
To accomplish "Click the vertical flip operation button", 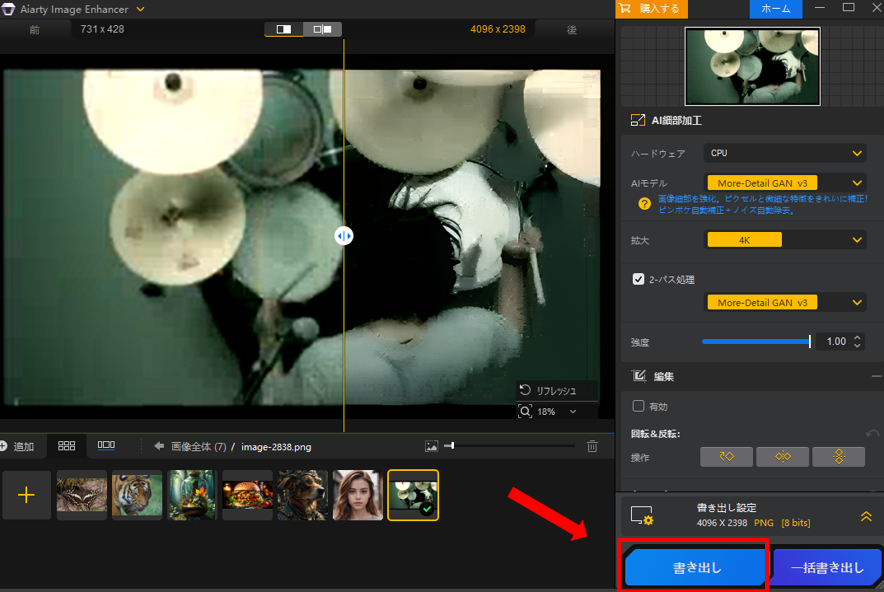I will click(839, 457).
